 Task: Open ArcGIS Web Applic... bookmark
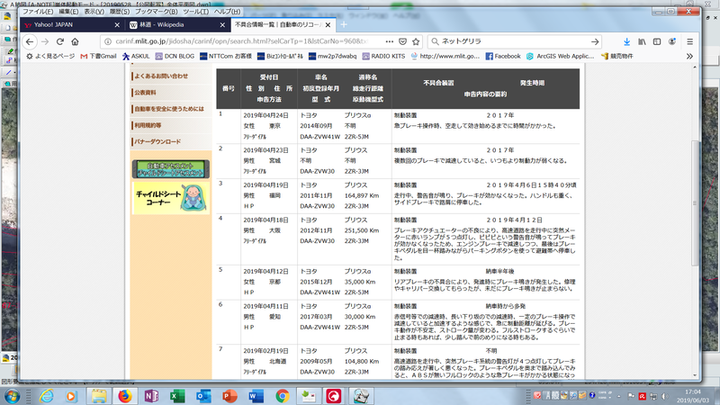pyautogui.click(x=560, y=56)
